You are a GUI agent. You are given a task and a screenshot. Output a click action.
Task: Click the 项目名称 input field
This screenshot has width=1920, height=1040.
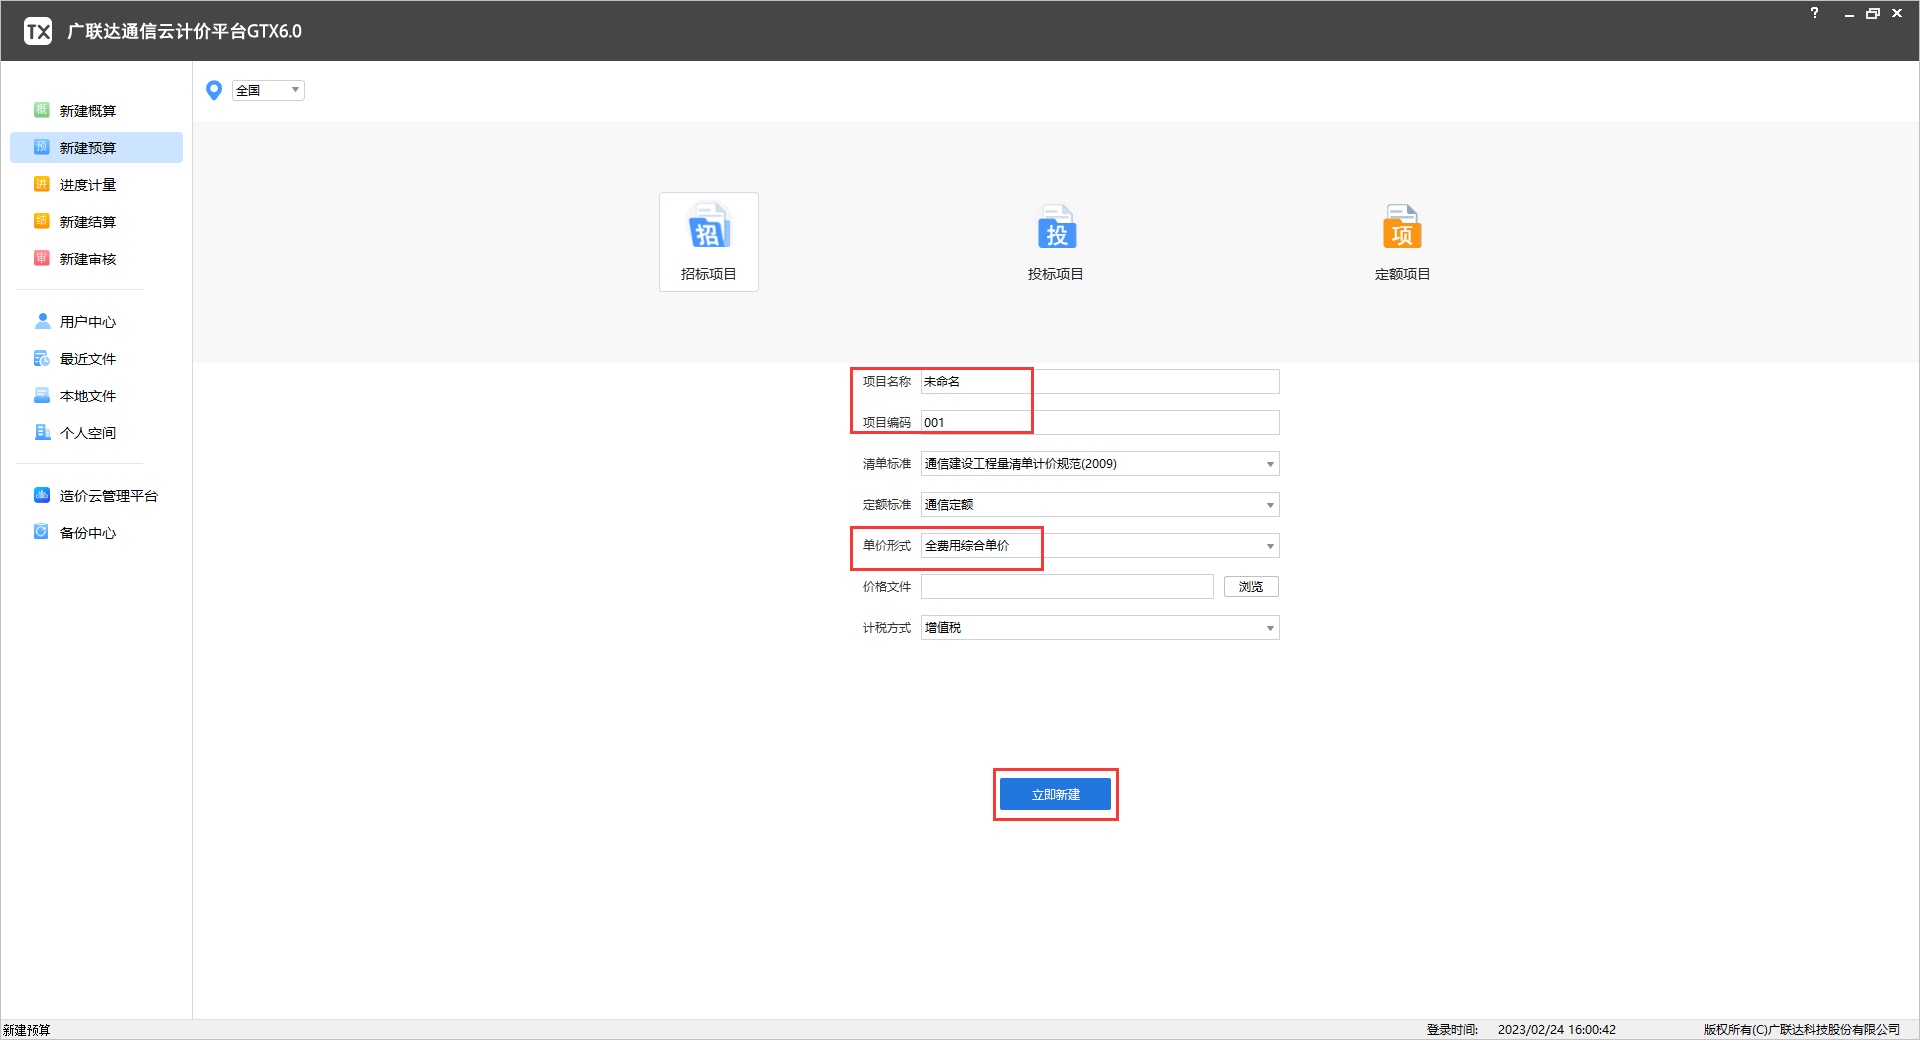pos(1099,382)
